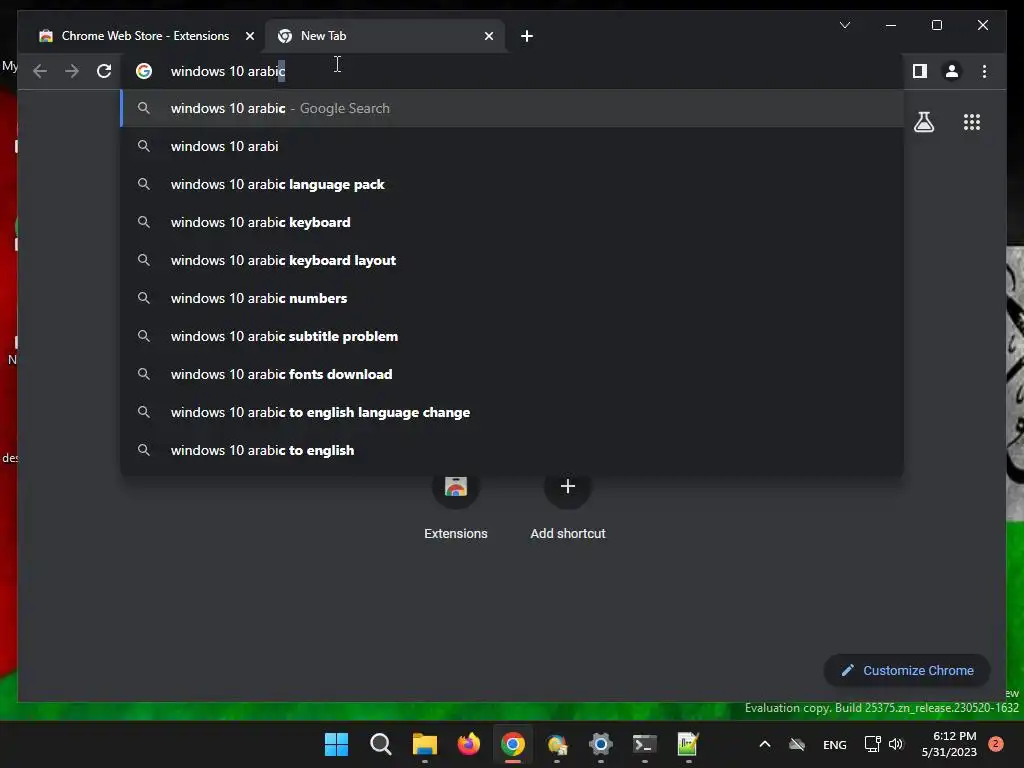1024x768 pixels.
Task: Open the Search Labs flask icon
Action: [924, 122]
